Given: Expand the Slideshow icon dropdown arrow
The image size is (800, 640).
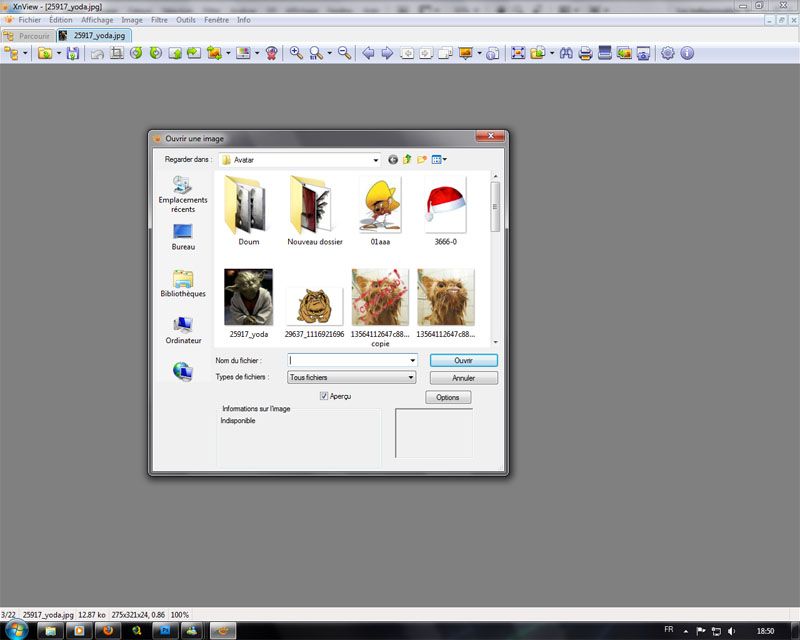Looking at the screenshot, I should coord(479,53).
